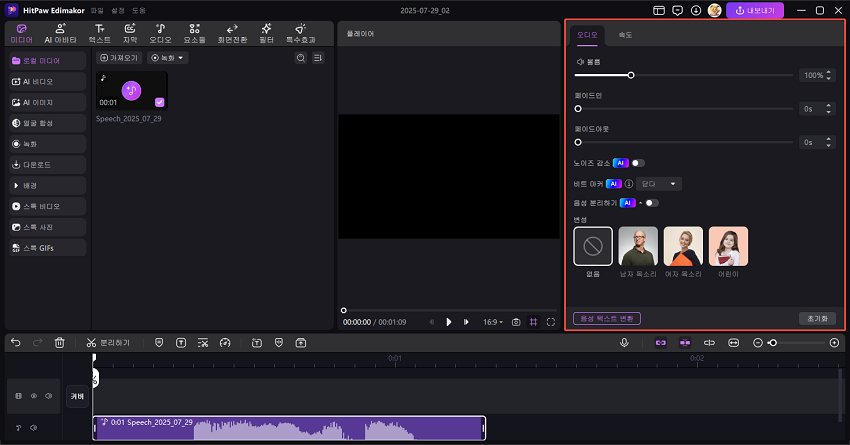Open the 필터 filter tool
This screenshot has height=445, width=850.
click(x=266, y=34)
